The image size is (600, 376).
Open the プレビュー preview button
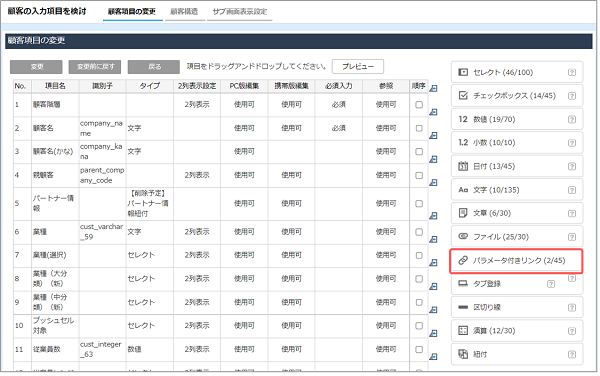pos(358,67)
